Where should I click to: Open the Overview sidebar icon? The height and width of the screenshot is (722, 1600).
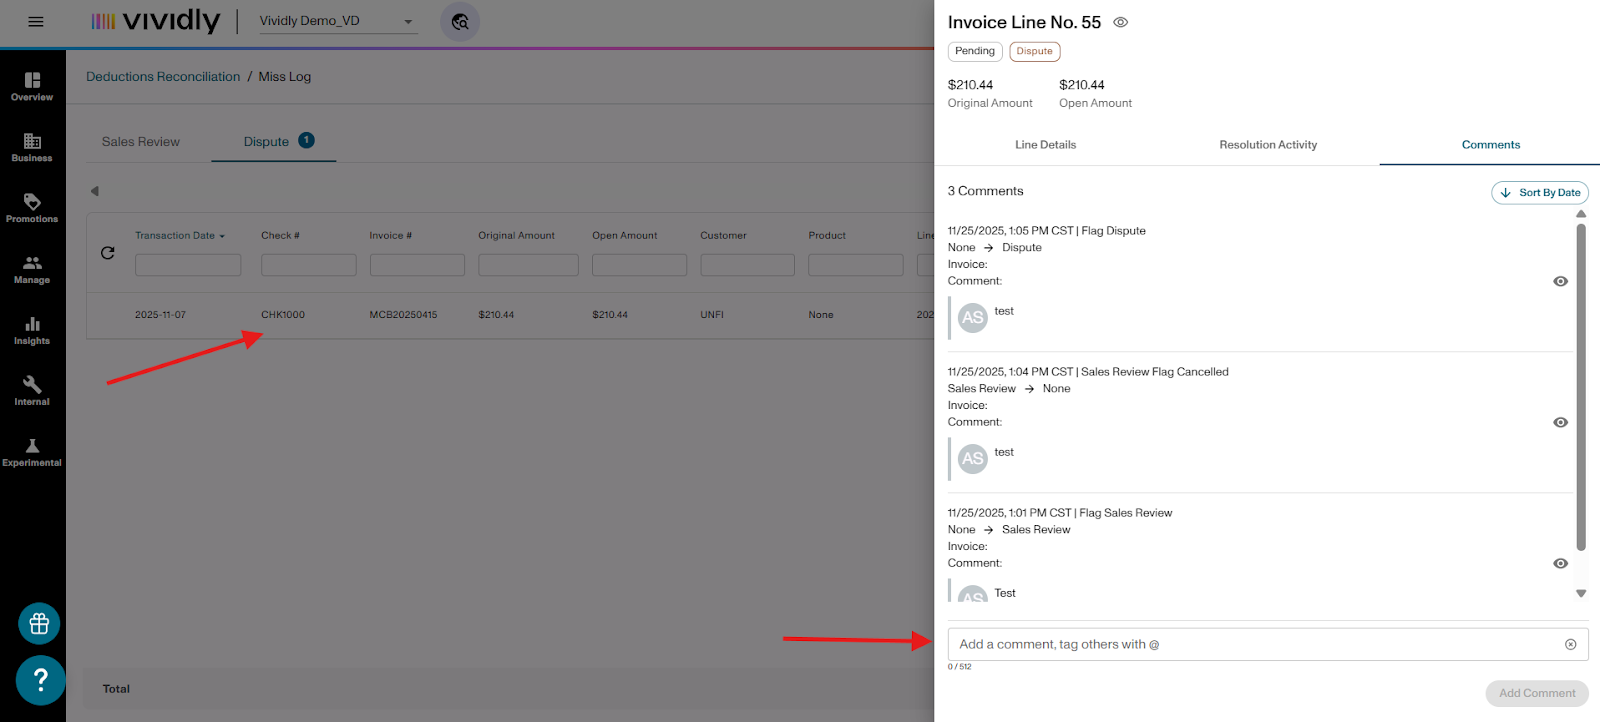(32, 86)
